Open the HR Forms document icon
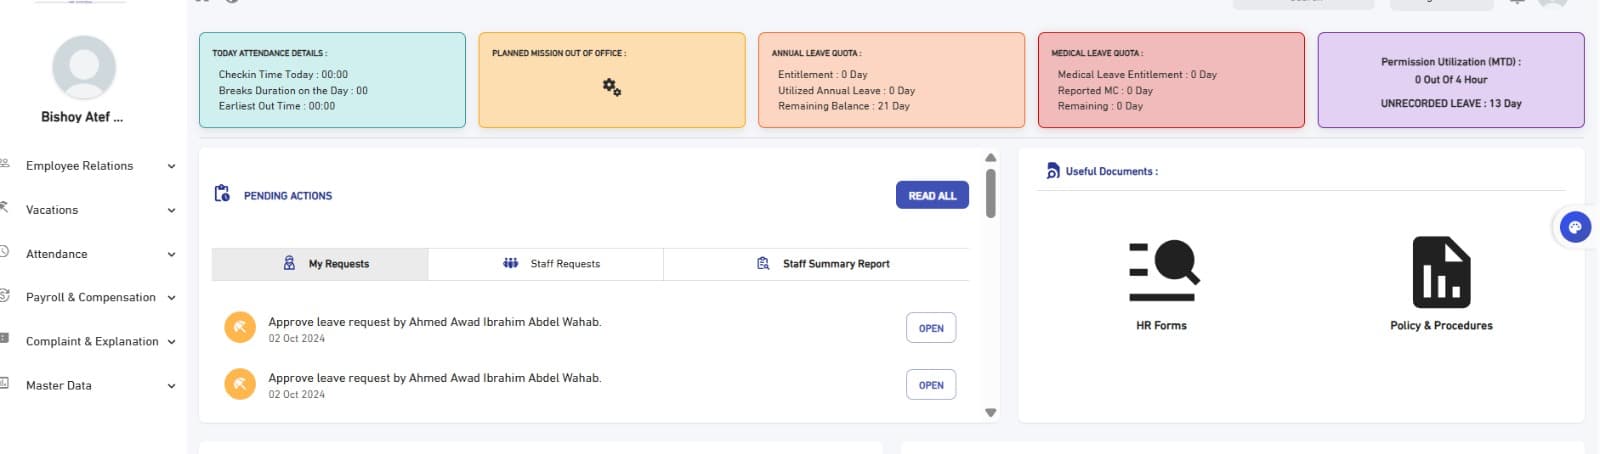The width and height of the screenshot is (1600, 454). coord(1162,271)
